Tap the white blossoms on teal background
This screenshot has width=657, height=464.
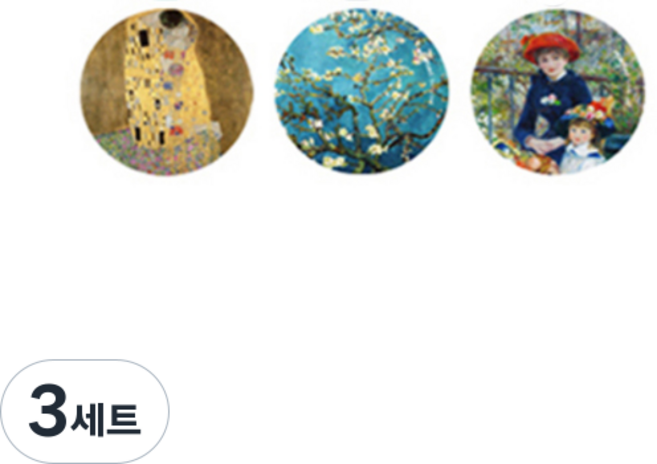pyautogui.click(x=362, y=92)
